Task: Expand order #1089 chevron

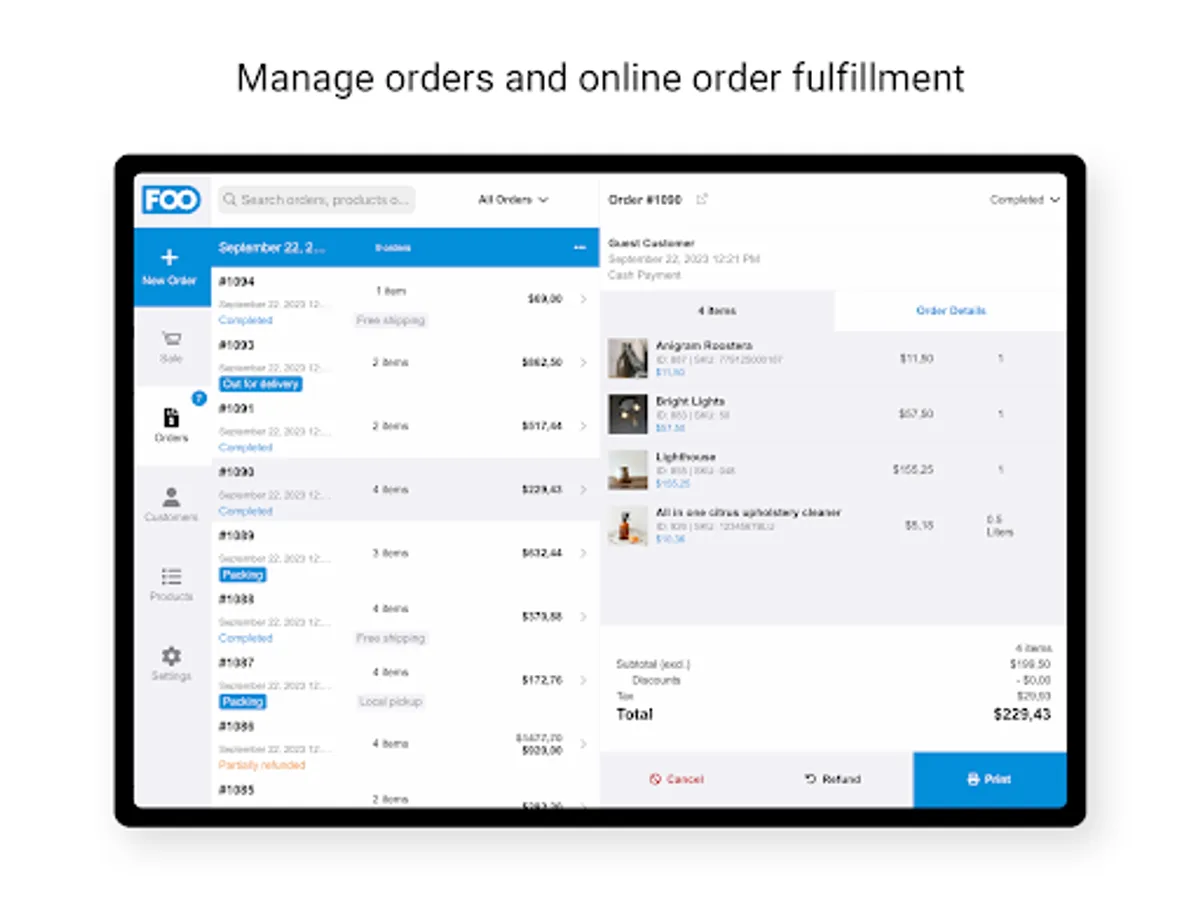Action: click(x=583, y=553)
